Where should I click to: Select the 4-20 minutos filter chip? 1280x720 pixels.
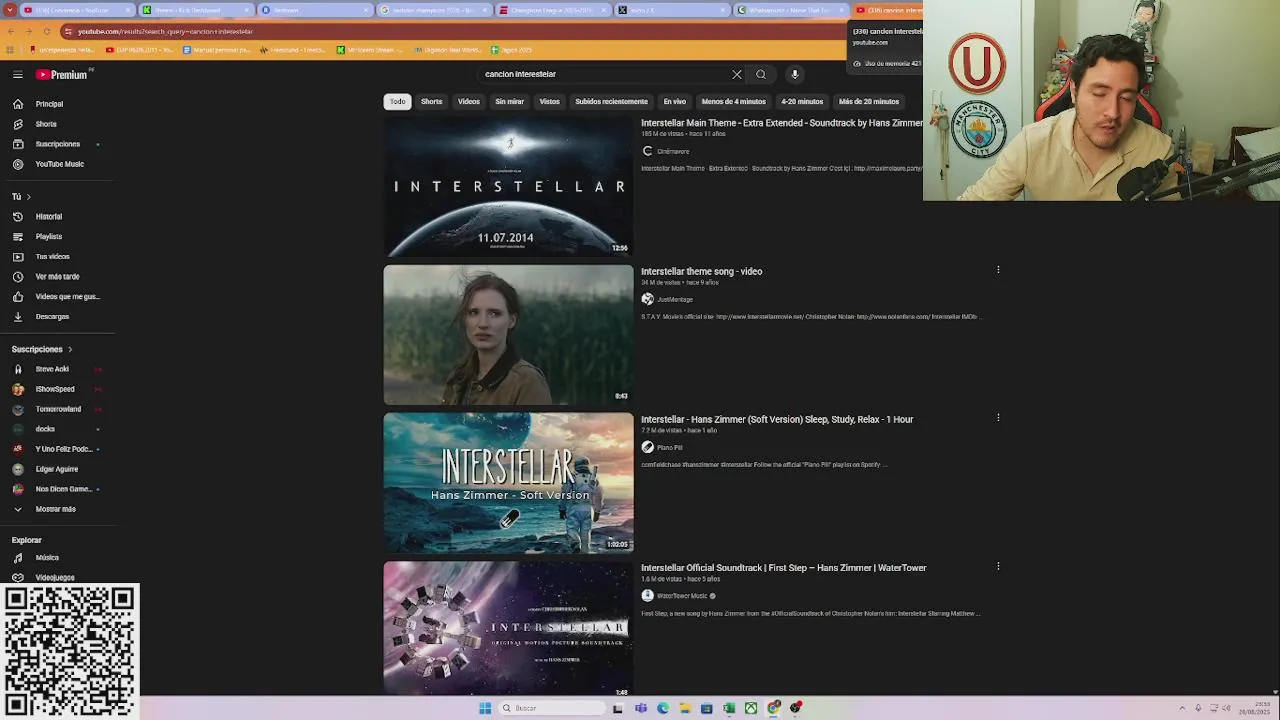click(802, 101)
